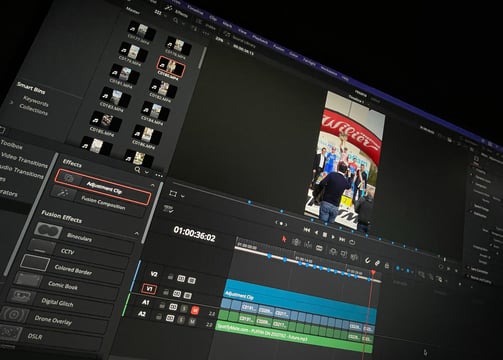Select the C0185.MP4 clip thumbnail

tap(106, 123)
